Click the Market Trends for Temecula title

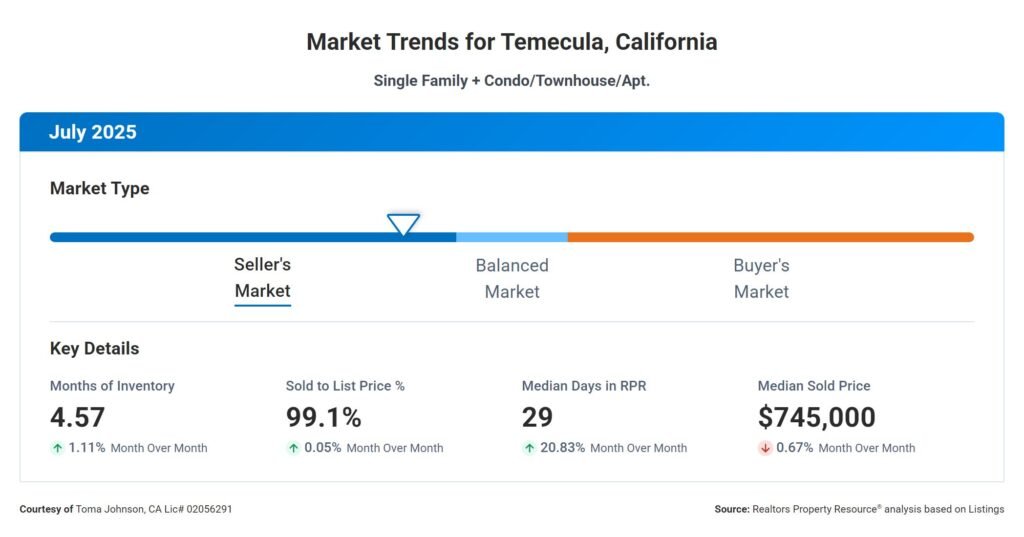511,42
